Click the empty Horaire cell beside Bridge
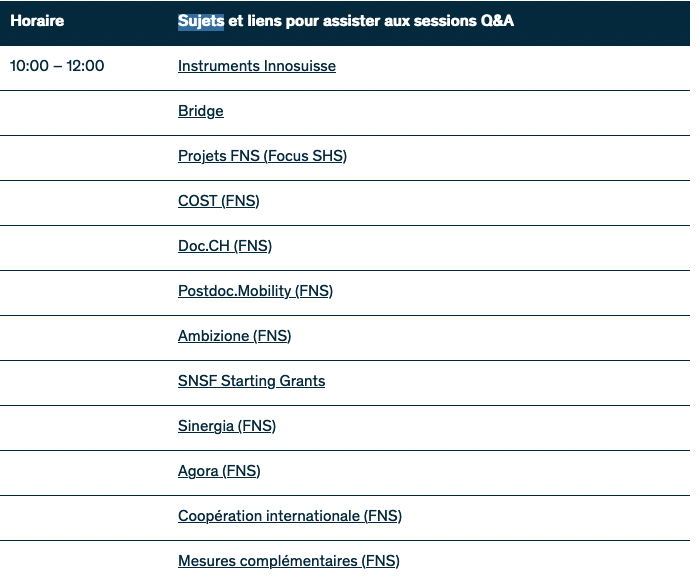This screenshot has height=584, width=700. [x=85, y=111]
